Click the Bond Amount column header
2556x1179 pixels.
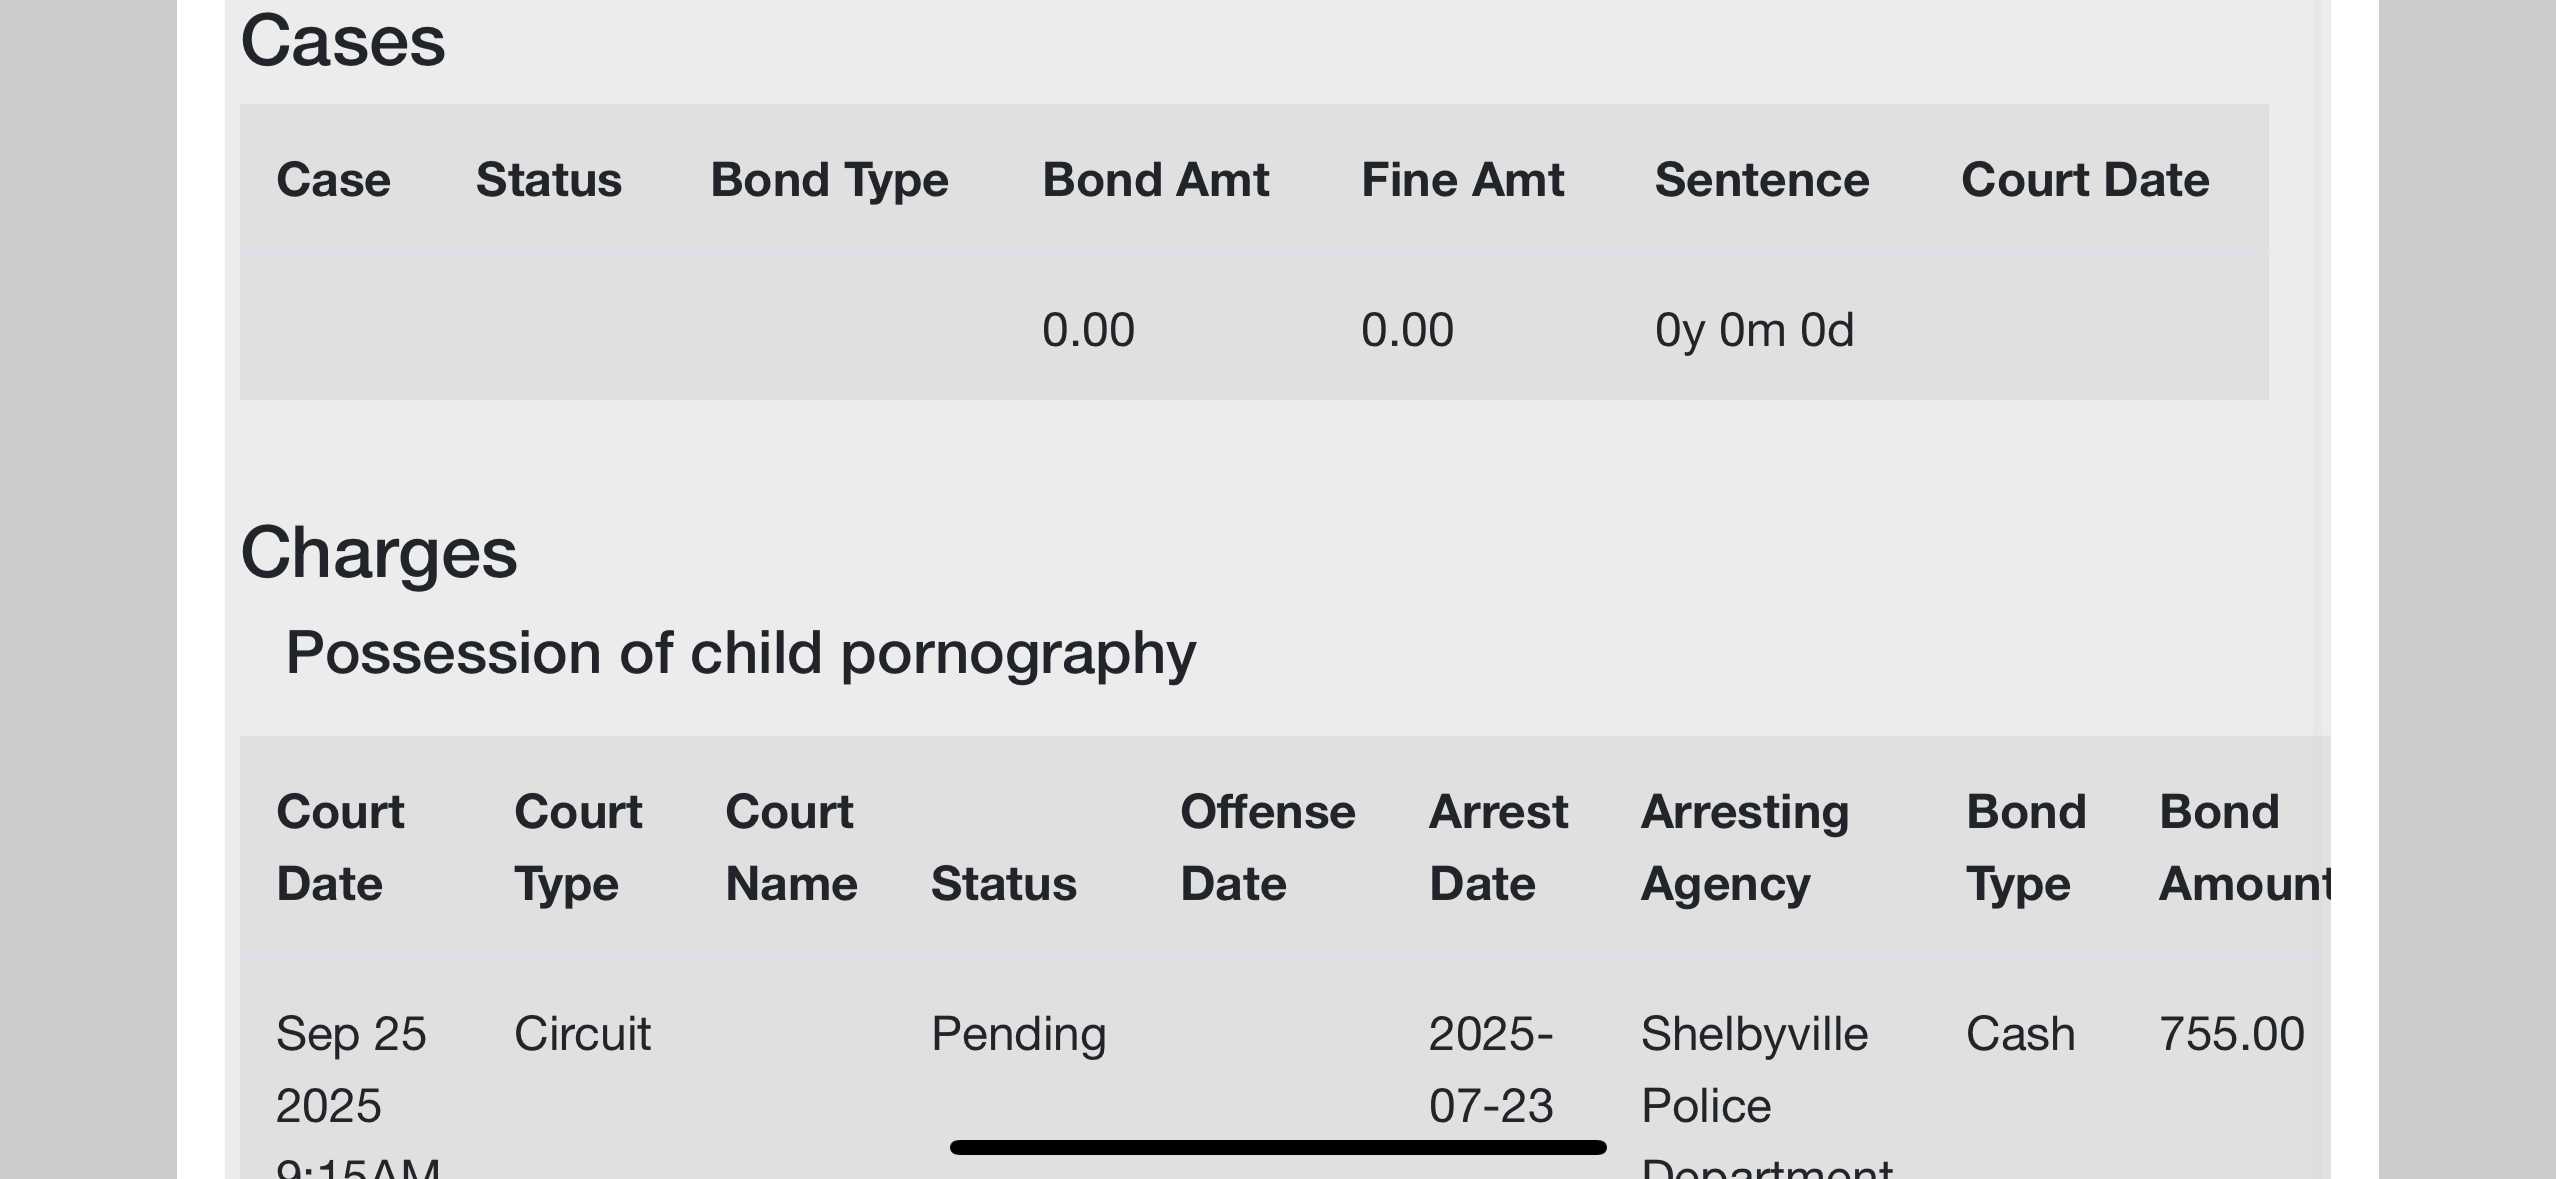(2245, 848)
